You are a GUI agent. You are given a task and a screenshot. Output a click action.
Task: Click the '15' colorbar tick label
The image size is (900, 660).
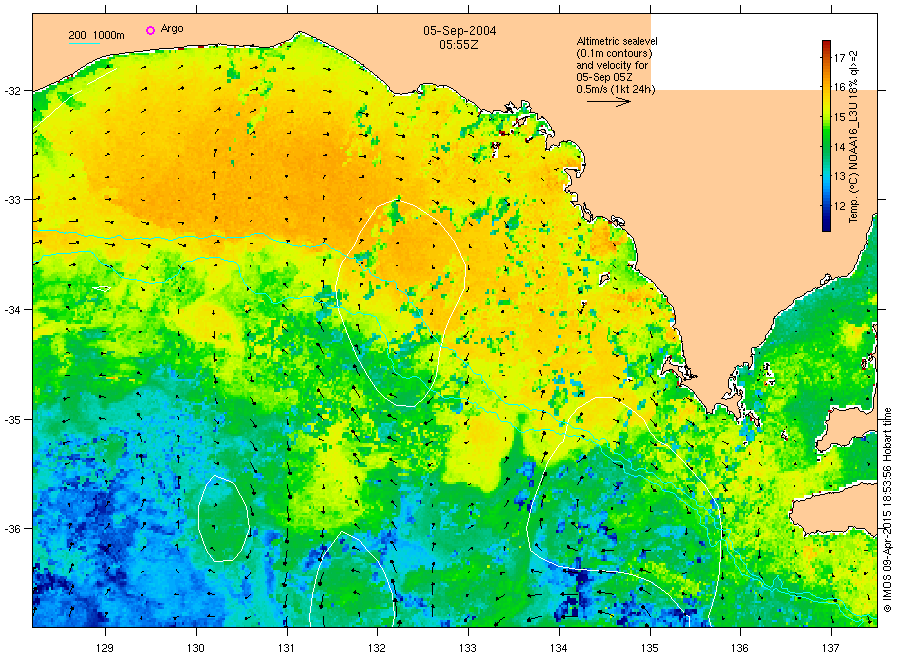pos(839,117)
